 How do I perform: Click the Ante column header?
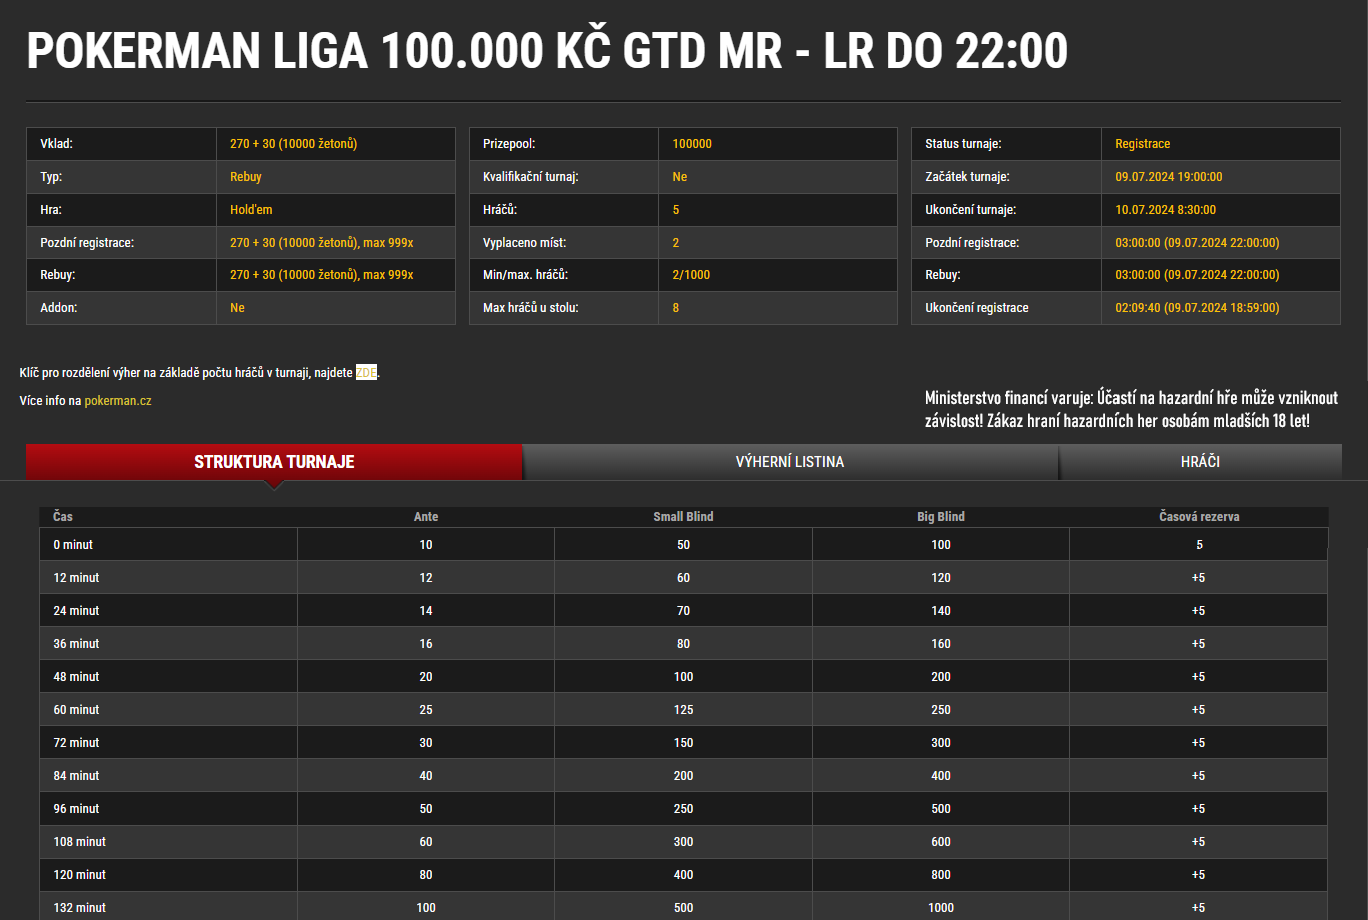(426, 517)
